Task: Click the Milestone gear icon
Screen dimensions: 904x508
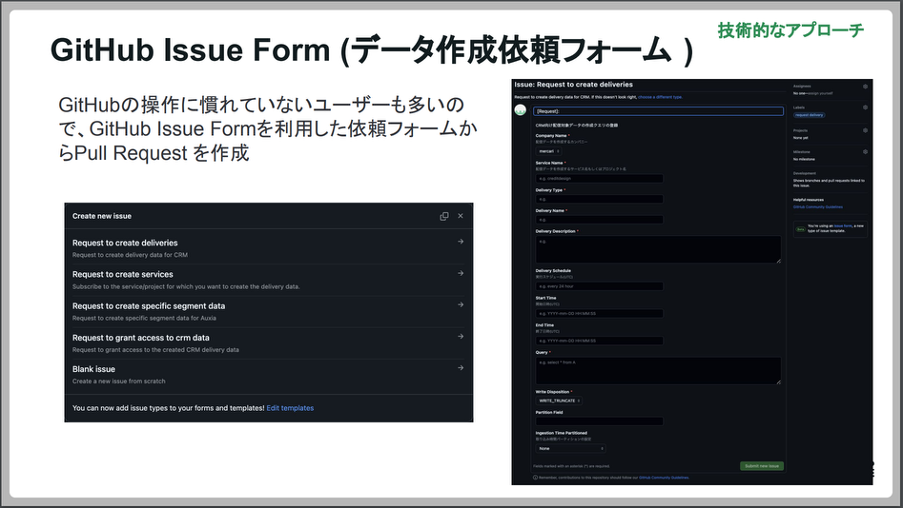Action: [865, 151]
